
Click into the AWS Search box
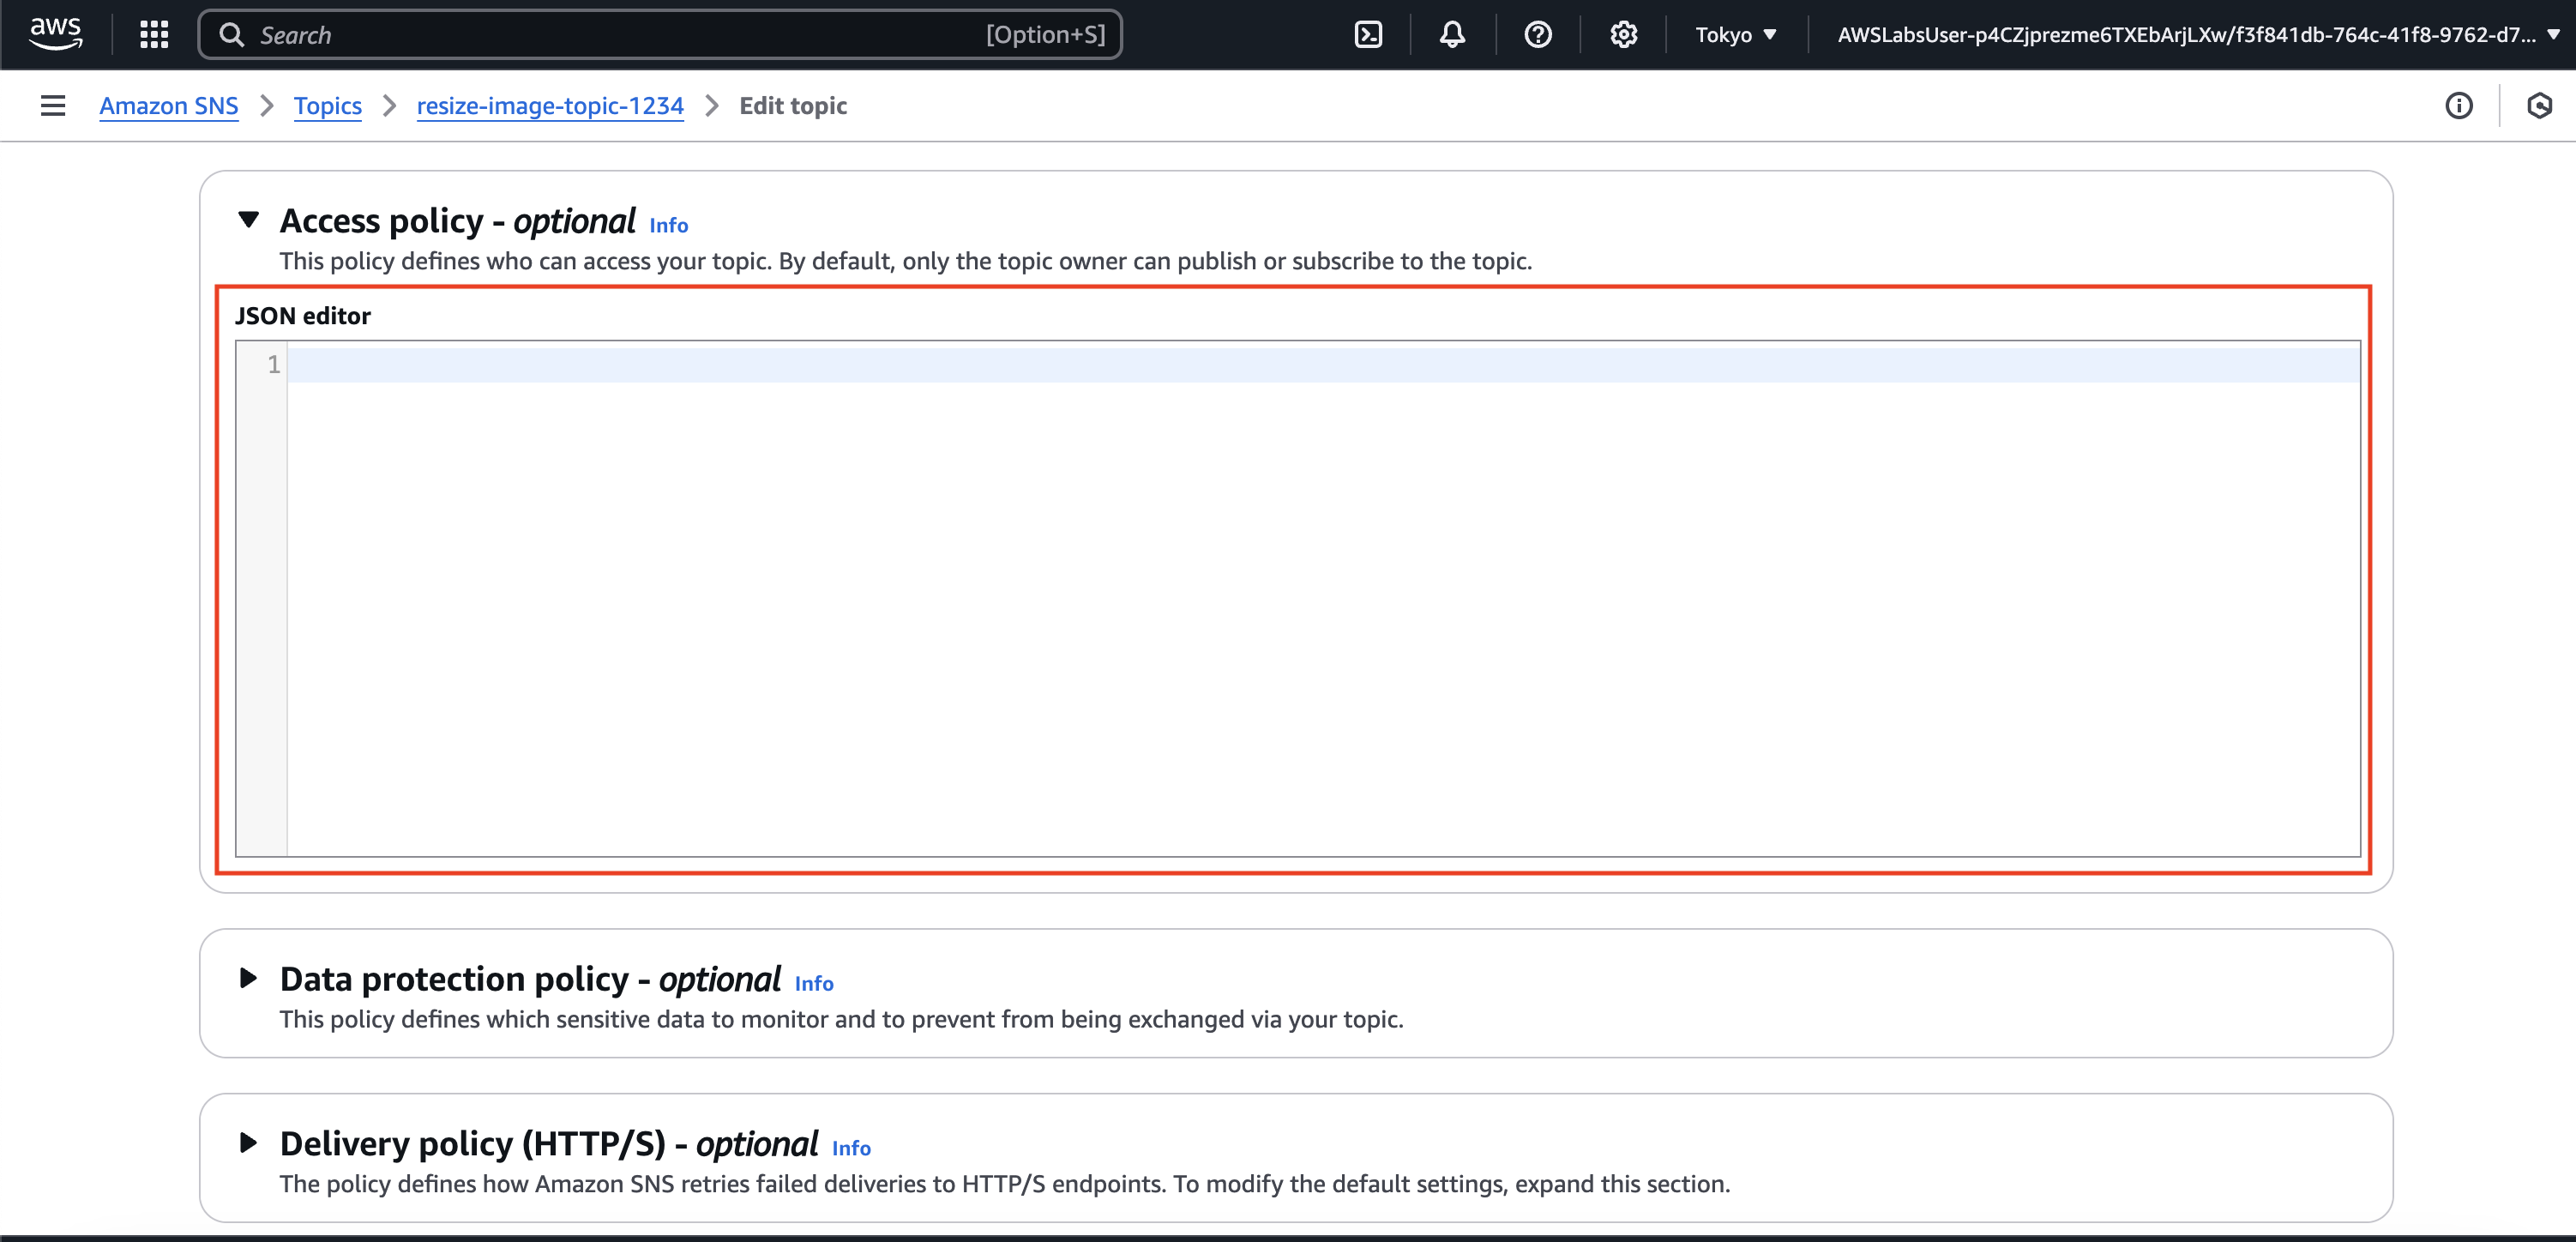pyautogui.click(x=660, y=35)
